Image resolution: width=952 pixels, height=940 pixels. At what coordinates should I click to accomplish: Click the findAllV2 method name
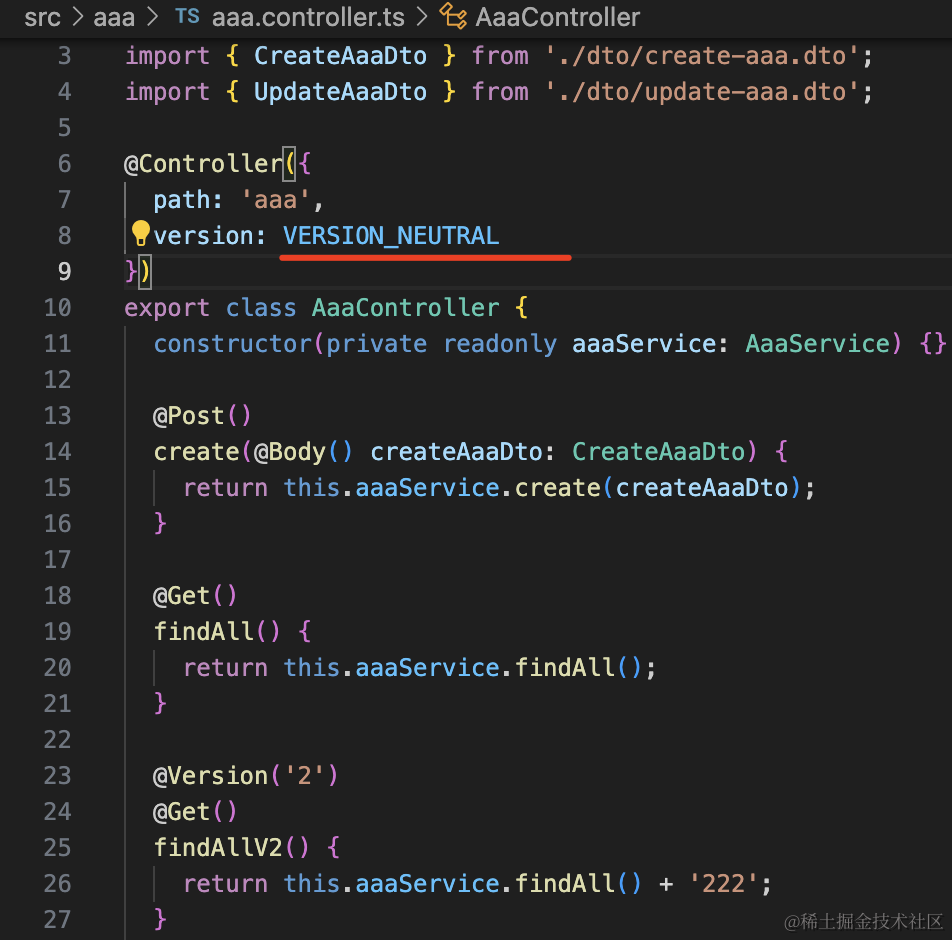click(217, 847)
